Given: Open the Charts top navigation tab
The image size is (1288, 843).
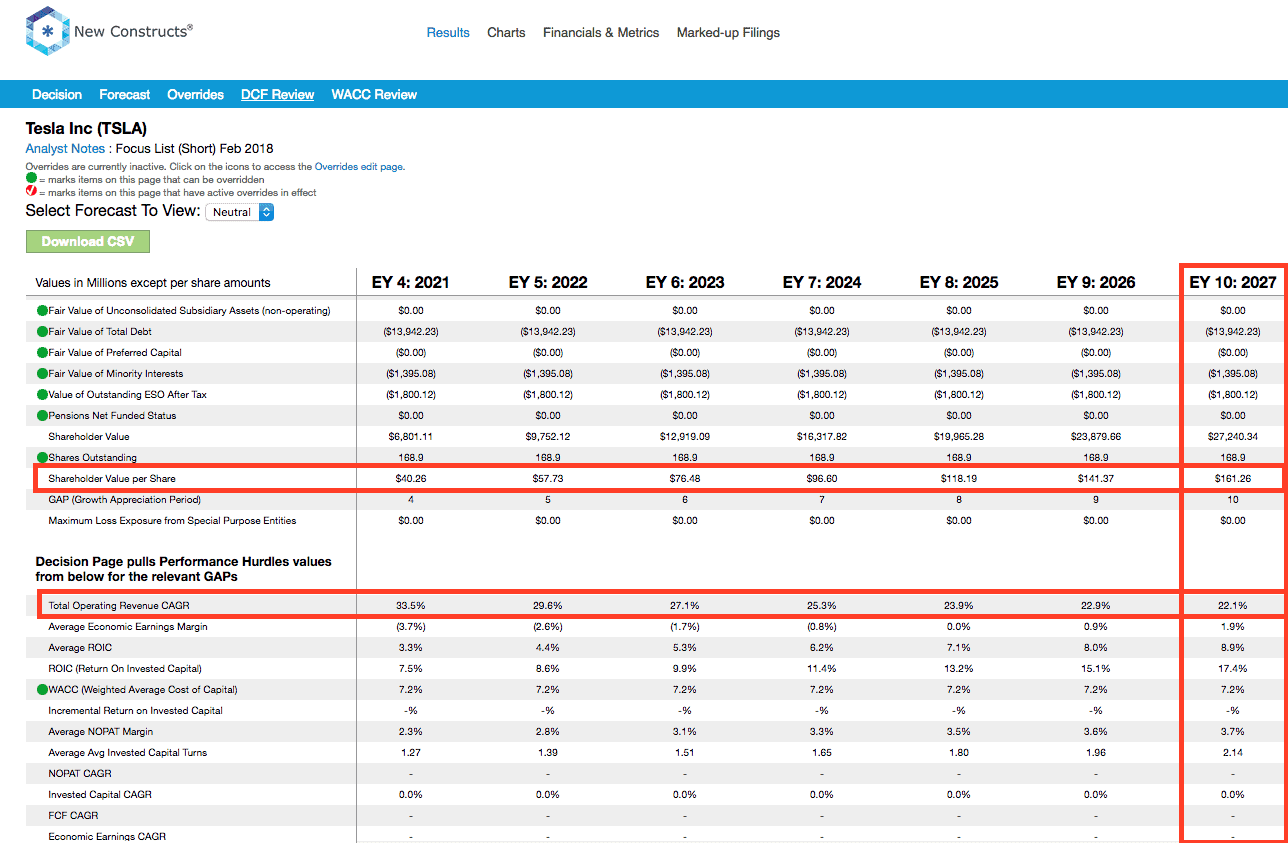Looking at the screenshot, I should (x=506, y=32).
